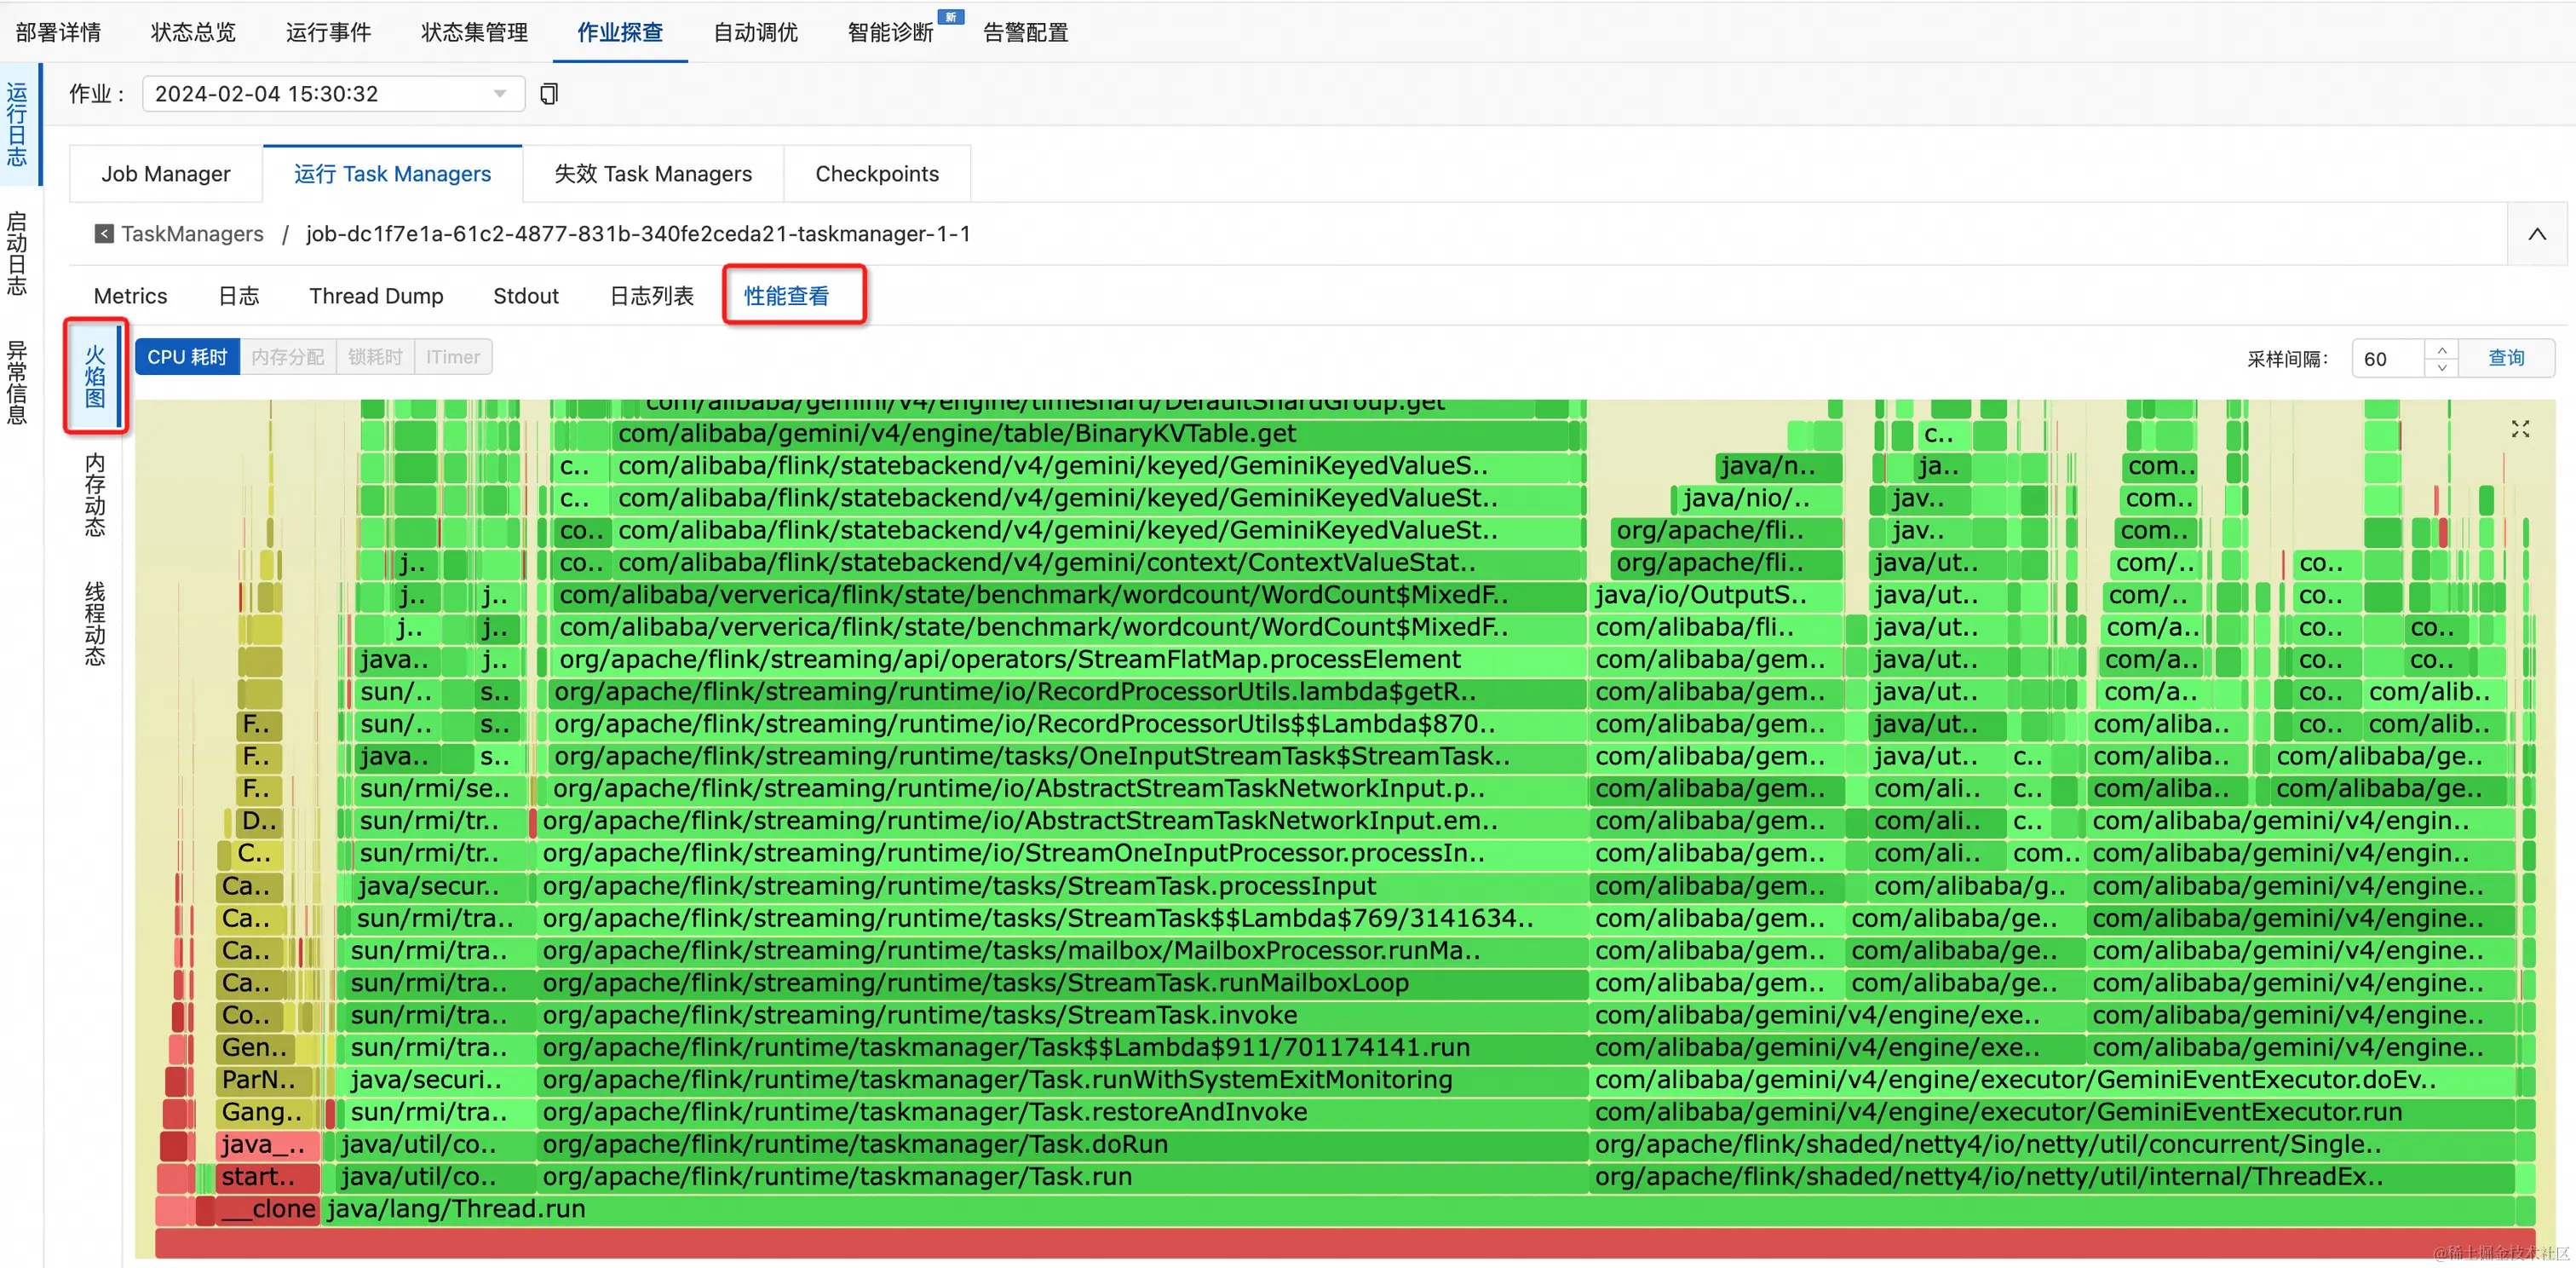Click the 查询 query button
2576x1268 pixels.
(x=2505, y=358)
